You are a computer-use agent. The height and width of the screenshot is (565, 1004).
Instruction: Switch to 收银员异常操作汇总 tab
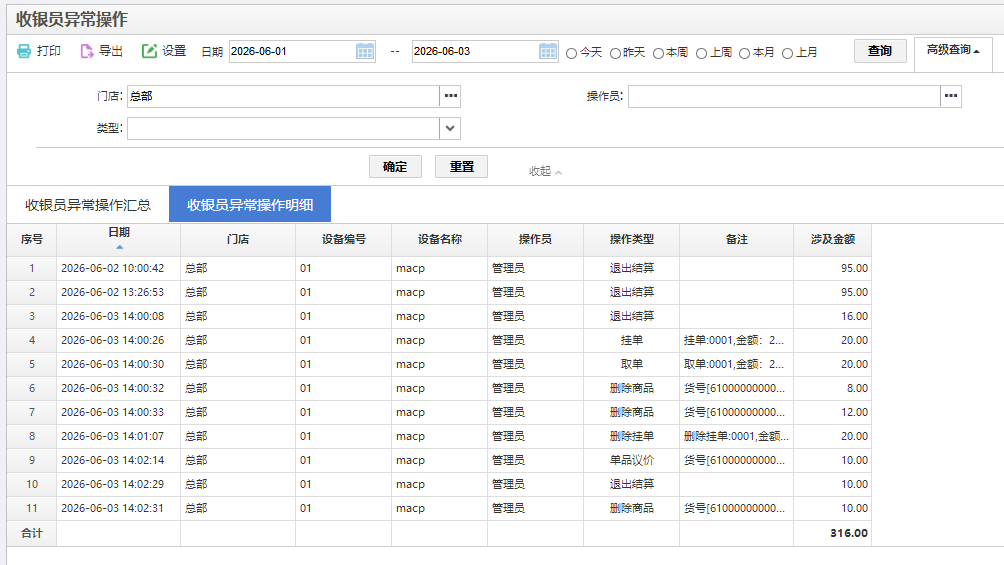88,205
